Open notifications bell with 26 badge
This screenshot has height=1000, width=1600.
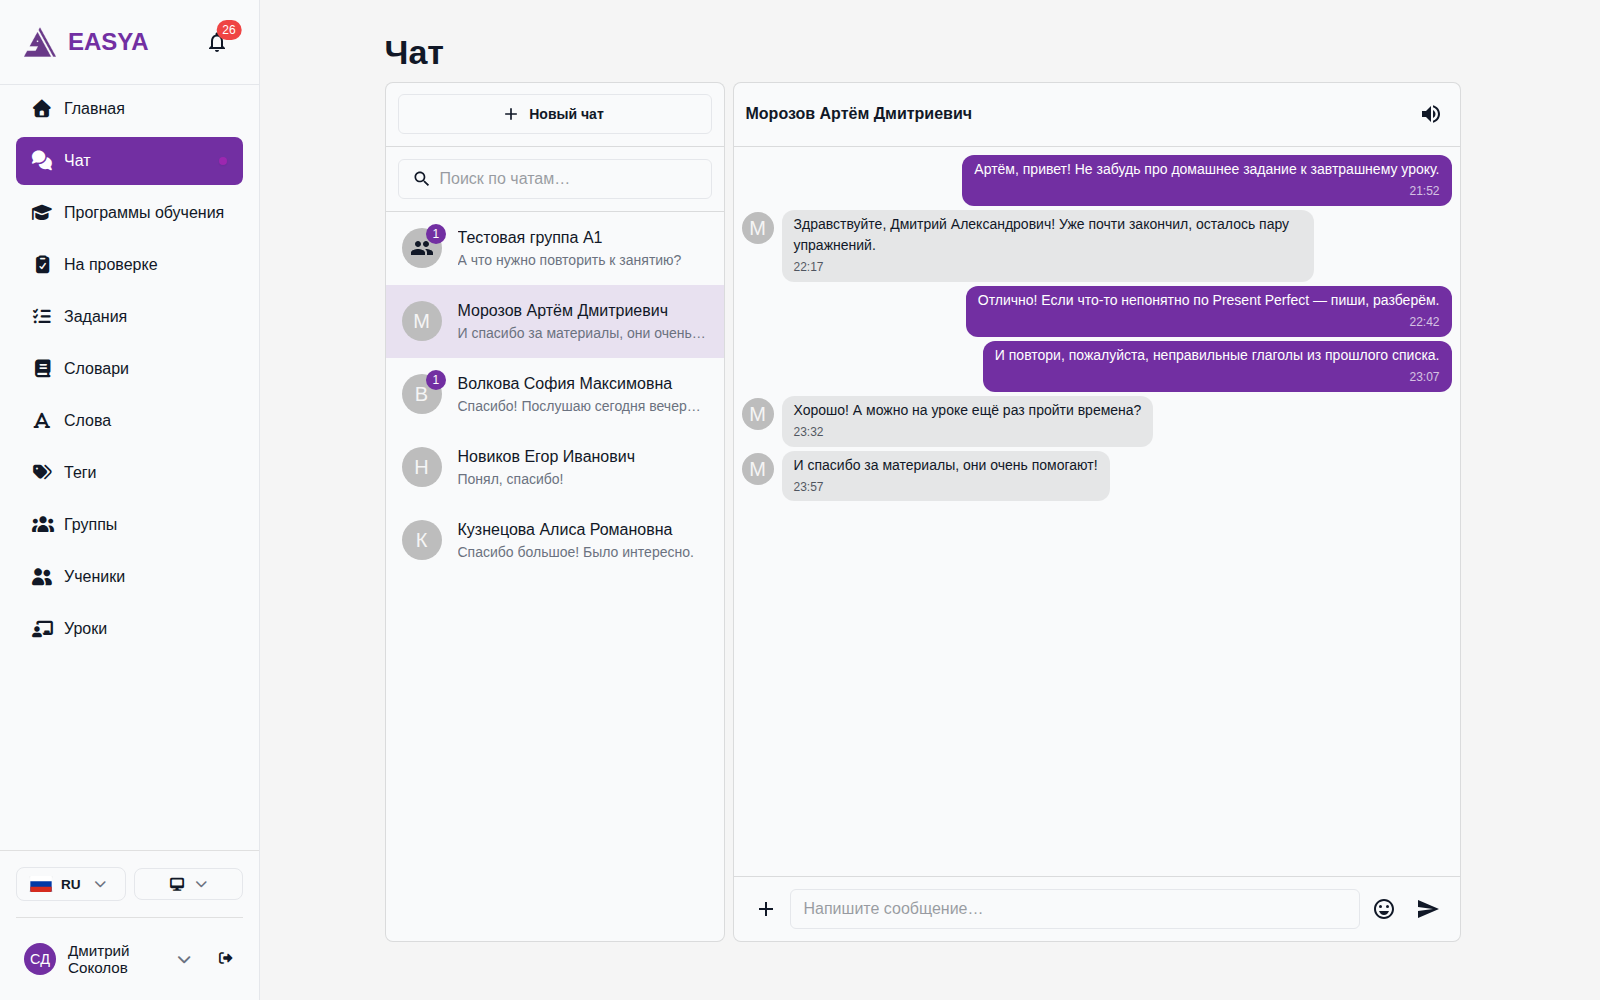pos(217,42)
